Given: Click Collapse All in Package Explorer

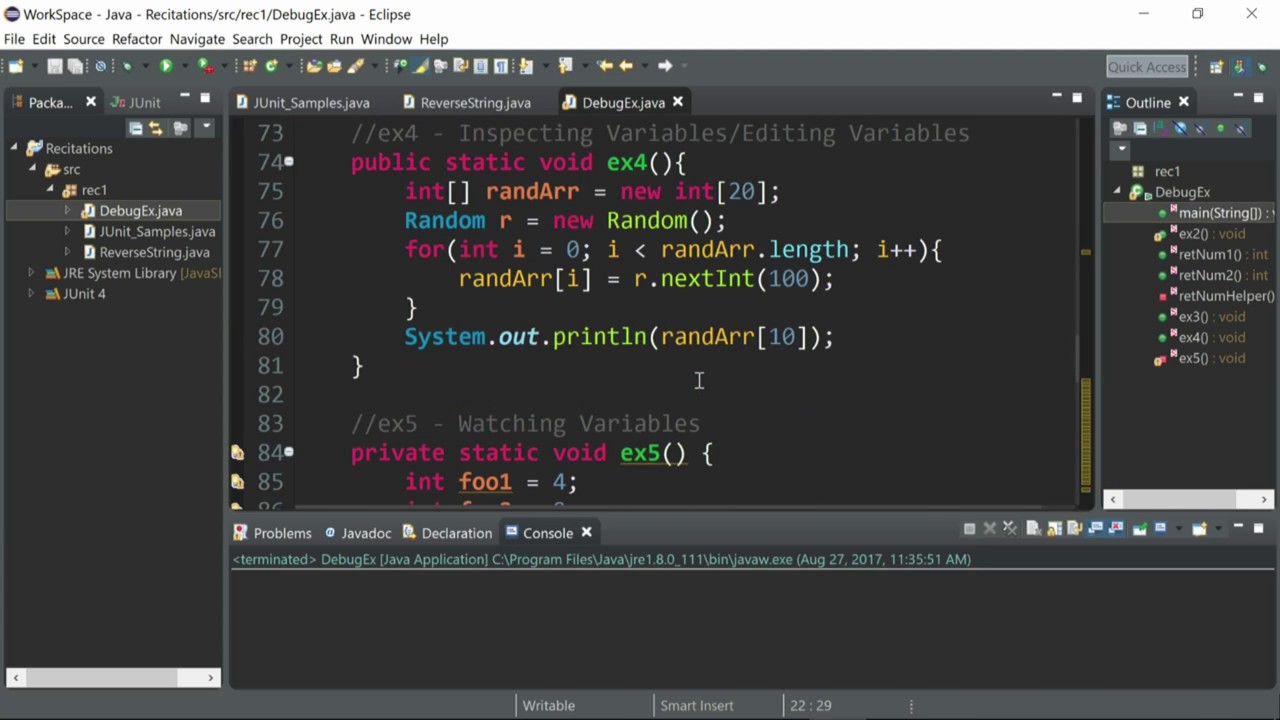Looking at the screenshot, I should (135, 128).
